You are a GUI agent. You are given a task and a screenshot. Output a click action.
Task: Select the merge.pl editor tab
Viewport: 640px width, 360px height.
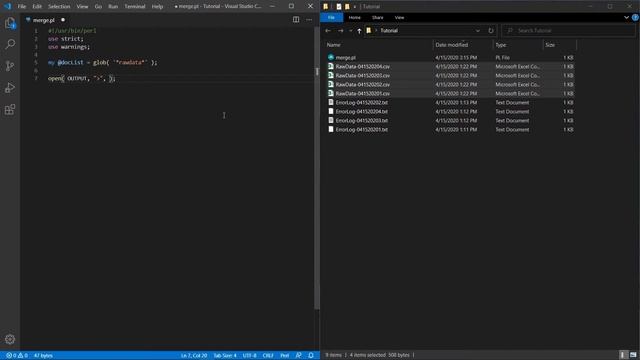click(46, 20)
